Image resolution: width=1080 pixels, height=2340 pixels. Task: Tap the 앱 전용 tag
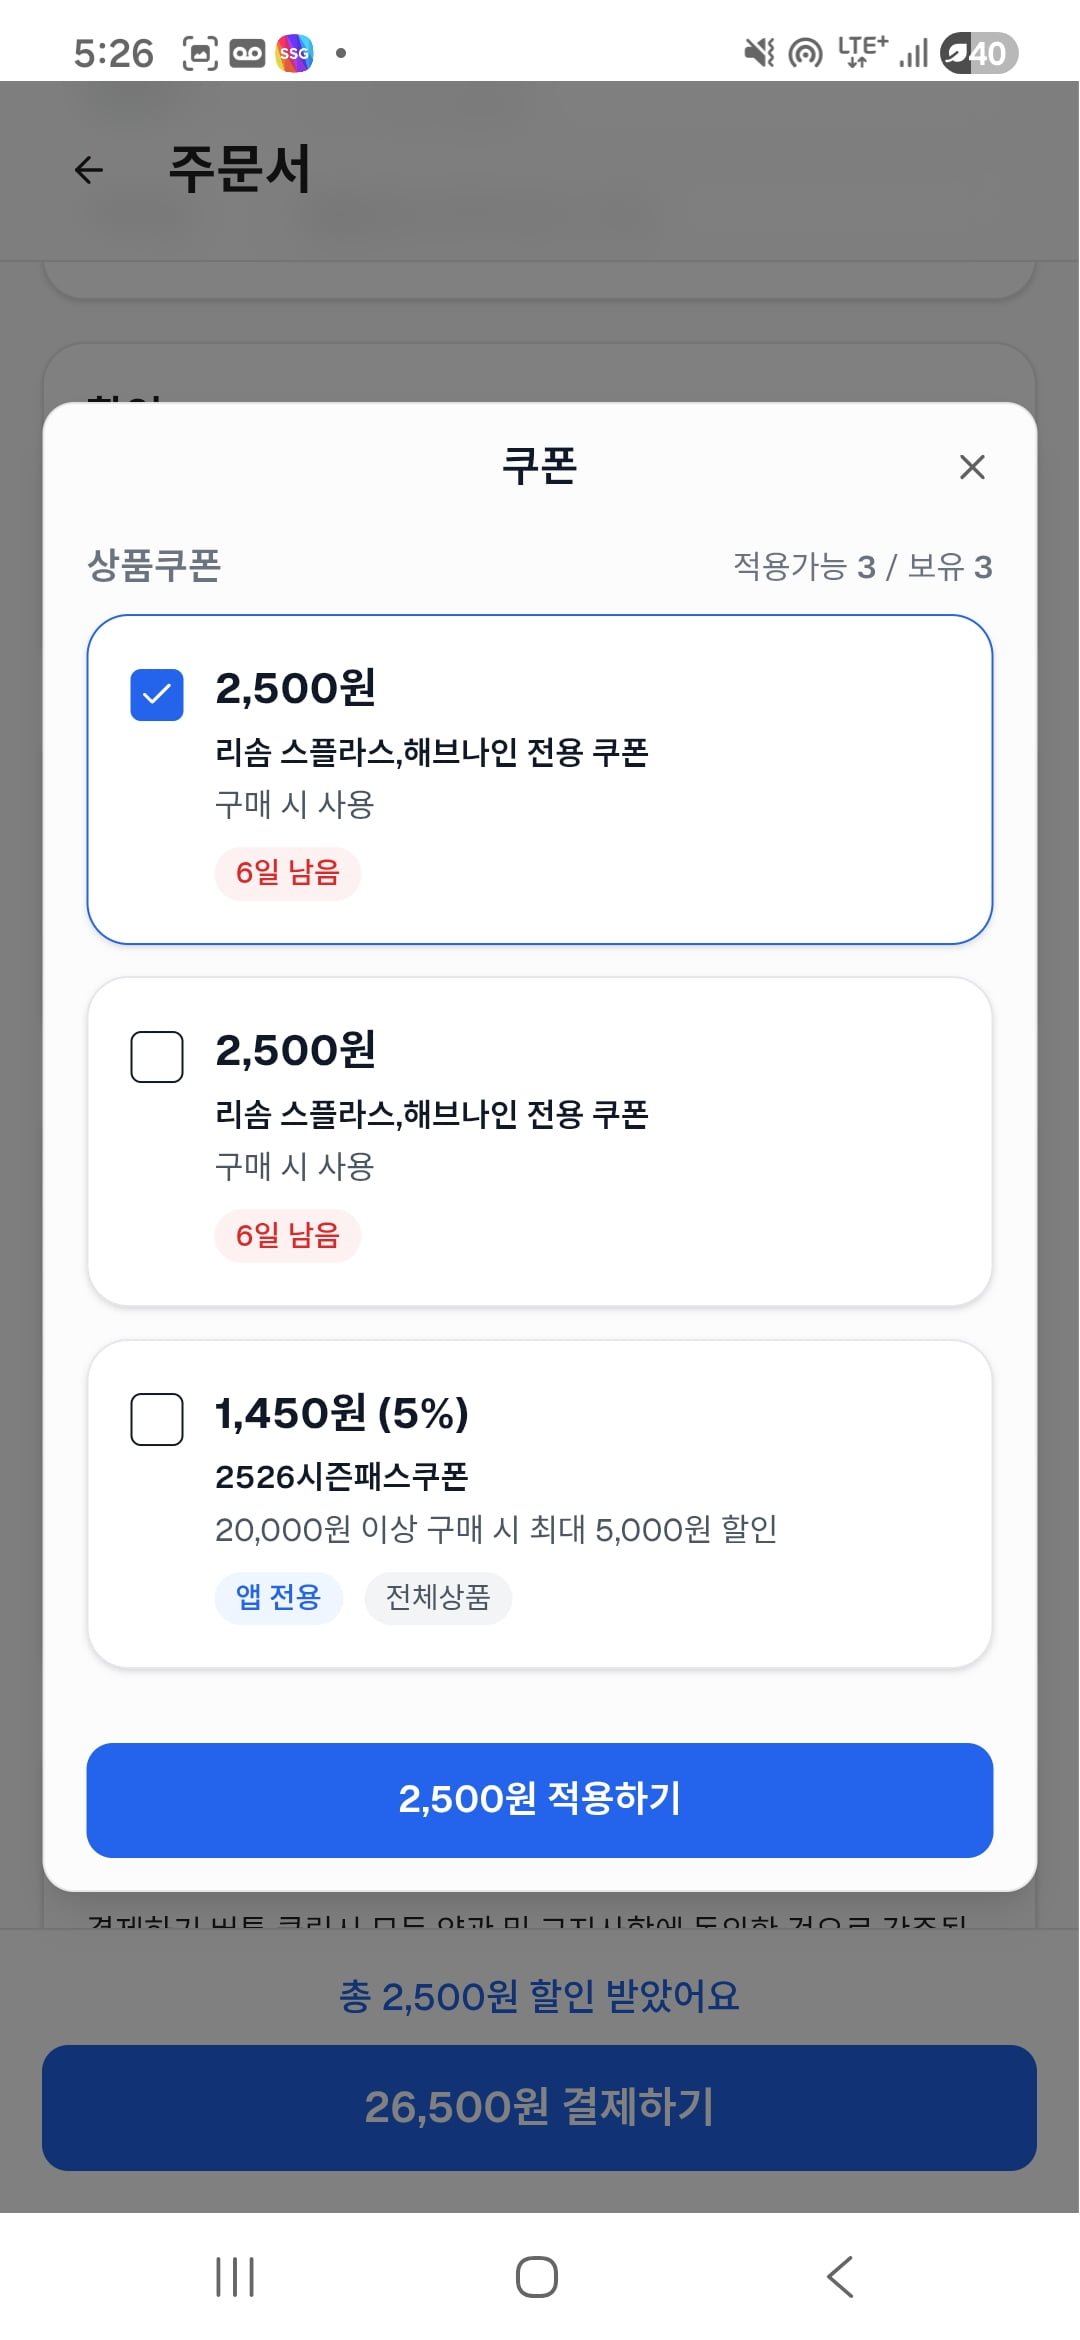point(278,1597)
